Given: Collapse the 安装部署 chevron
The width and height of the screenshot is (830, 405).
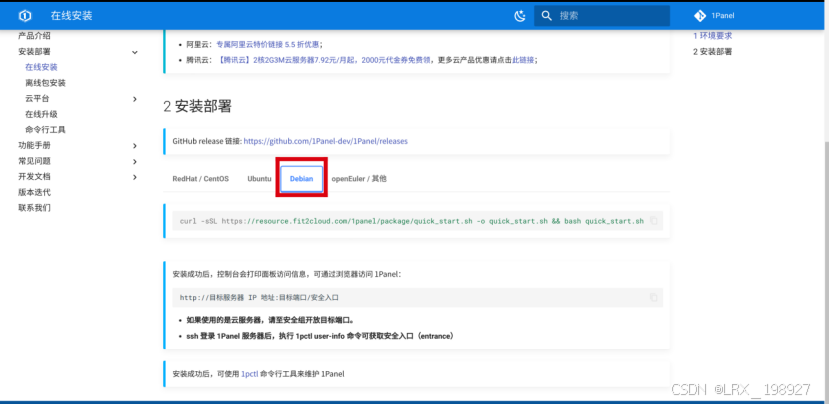Looking at the screenshot, I should (x=135, y=52).
